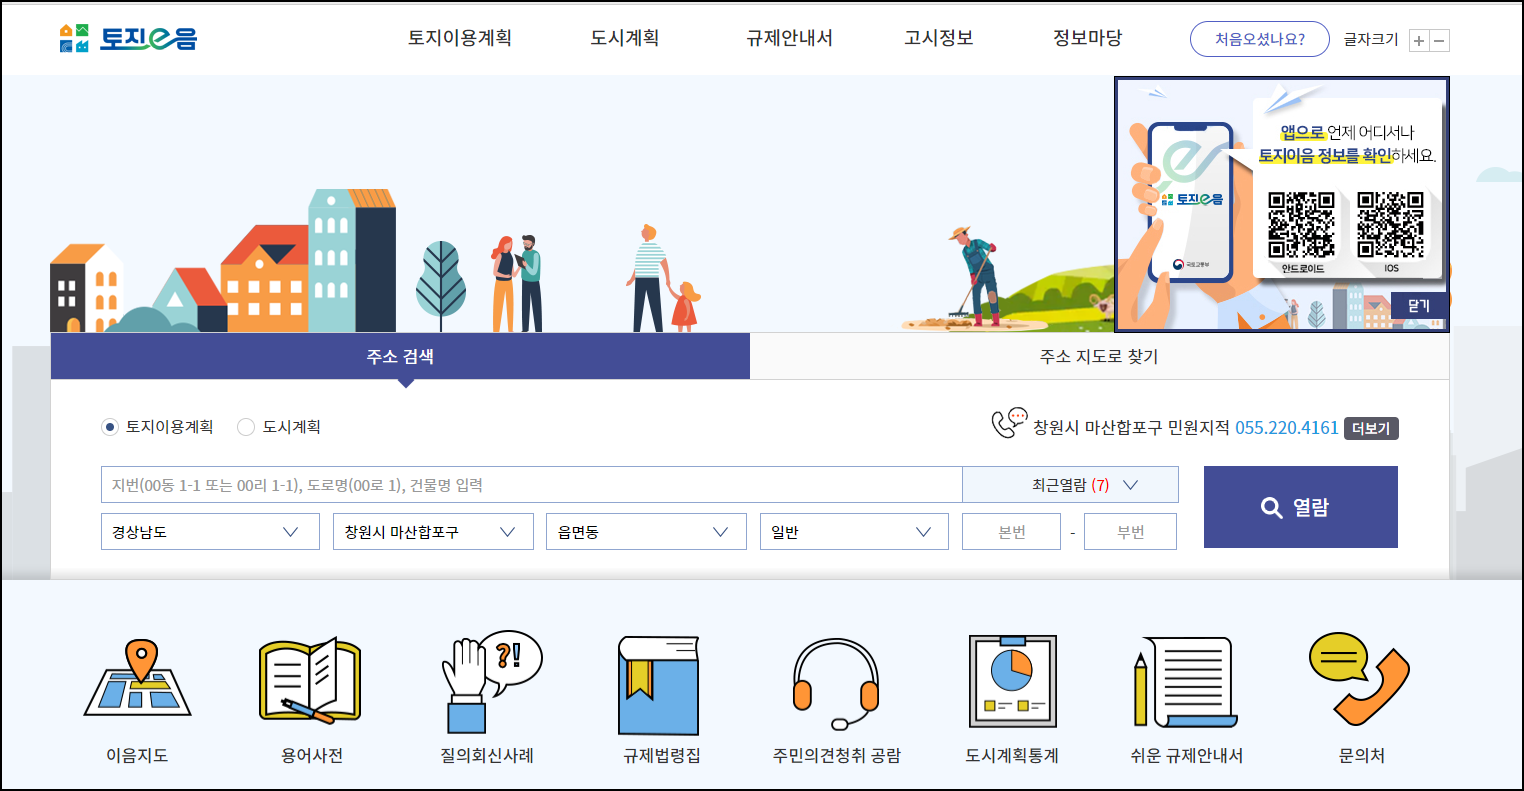Open the 규제안내서 top menu
Viewport: 1524px width, 791px height.
(789, 38)
